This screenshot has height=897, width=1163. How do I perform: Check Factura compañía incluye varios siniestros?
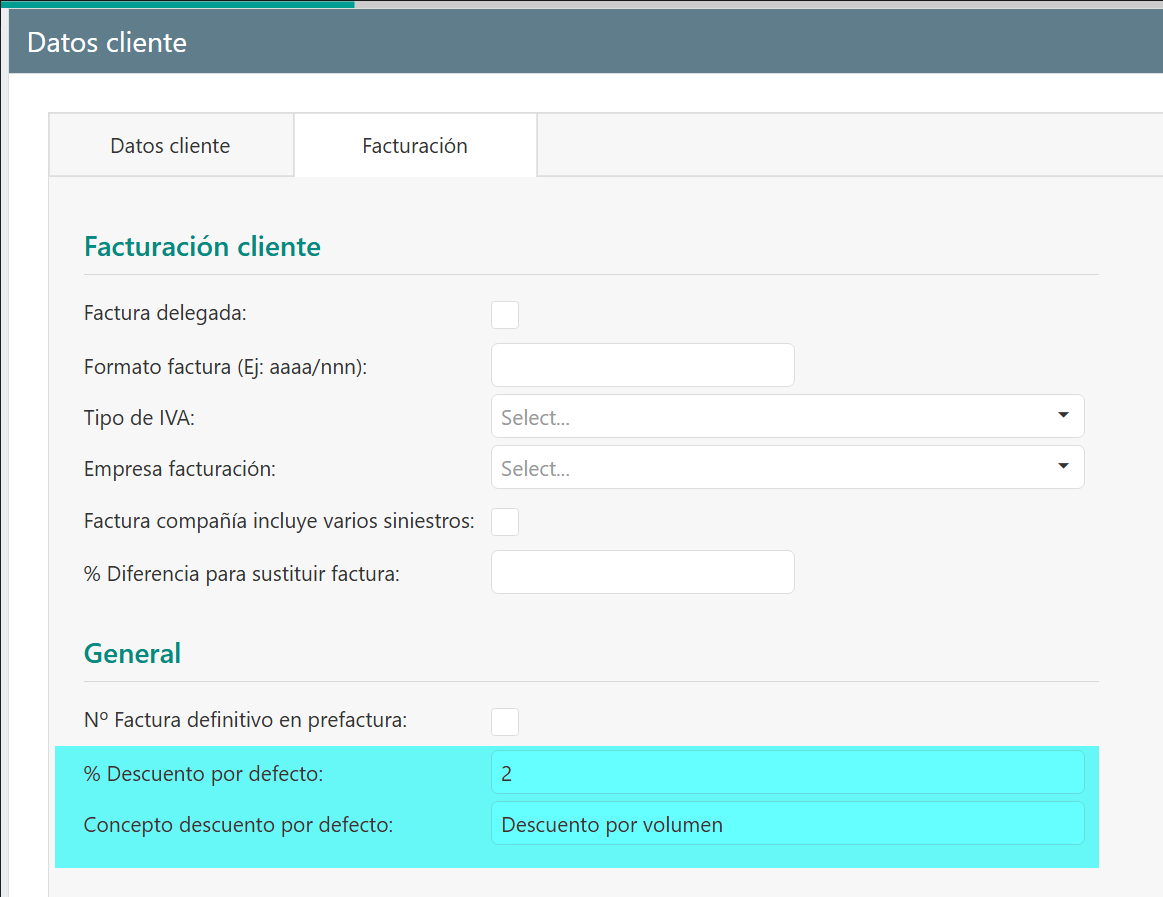(x=505, y=521)
